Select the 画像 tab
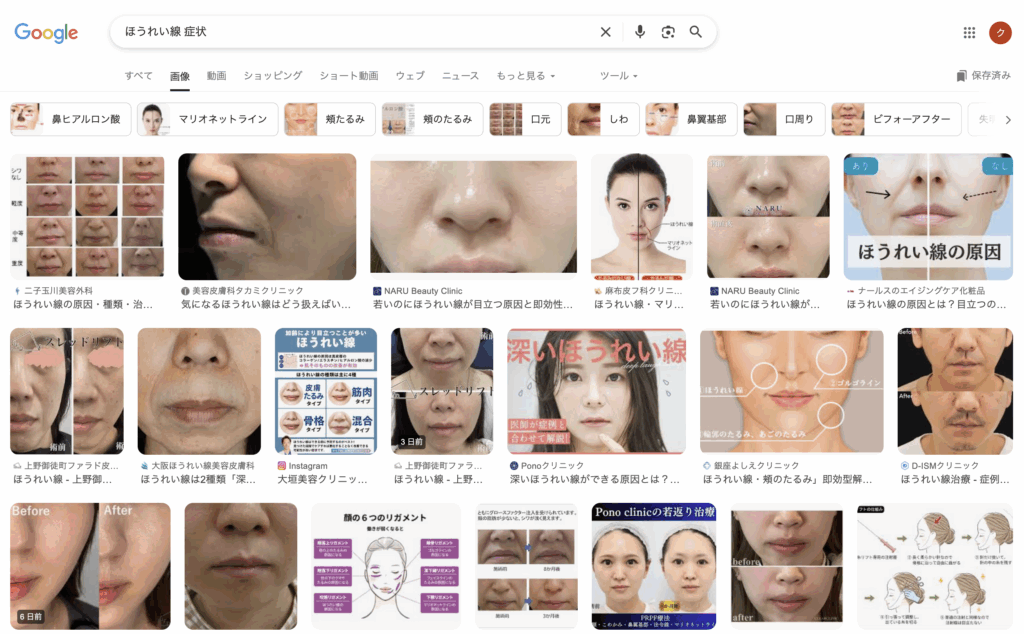This screenshot has height=634, width=1024. 180,76
